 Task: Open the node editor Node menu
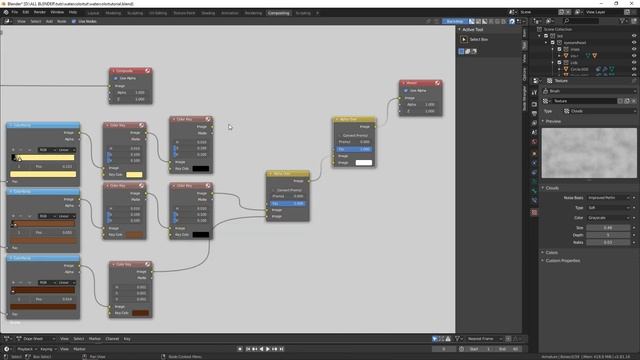point(62,21)
